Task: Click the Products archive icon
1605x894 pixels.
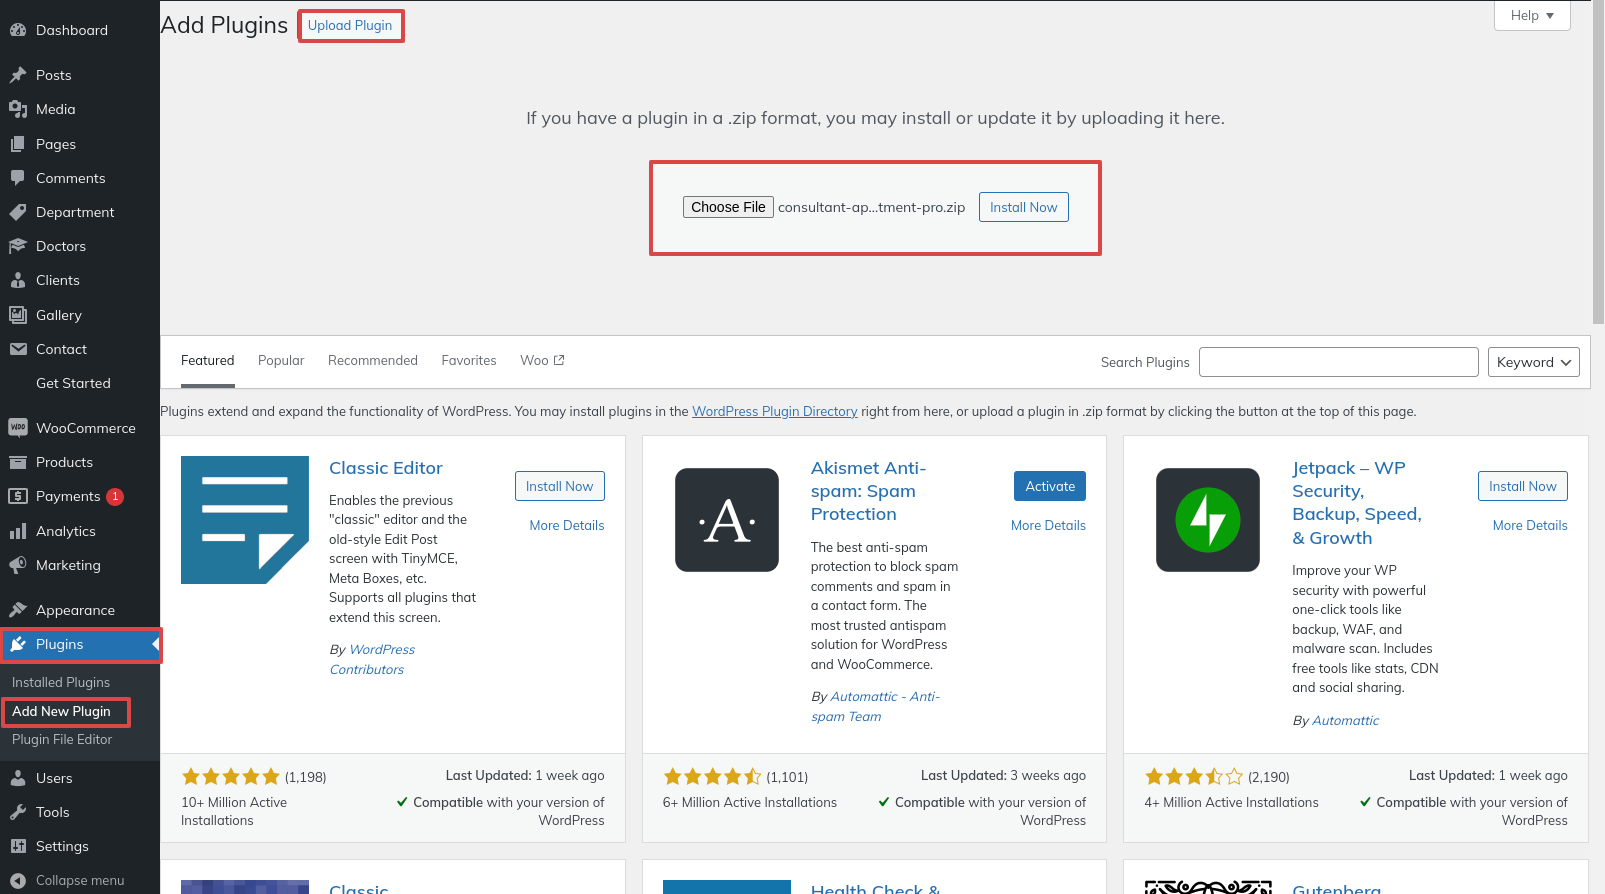Action: (x=18, y=462)
